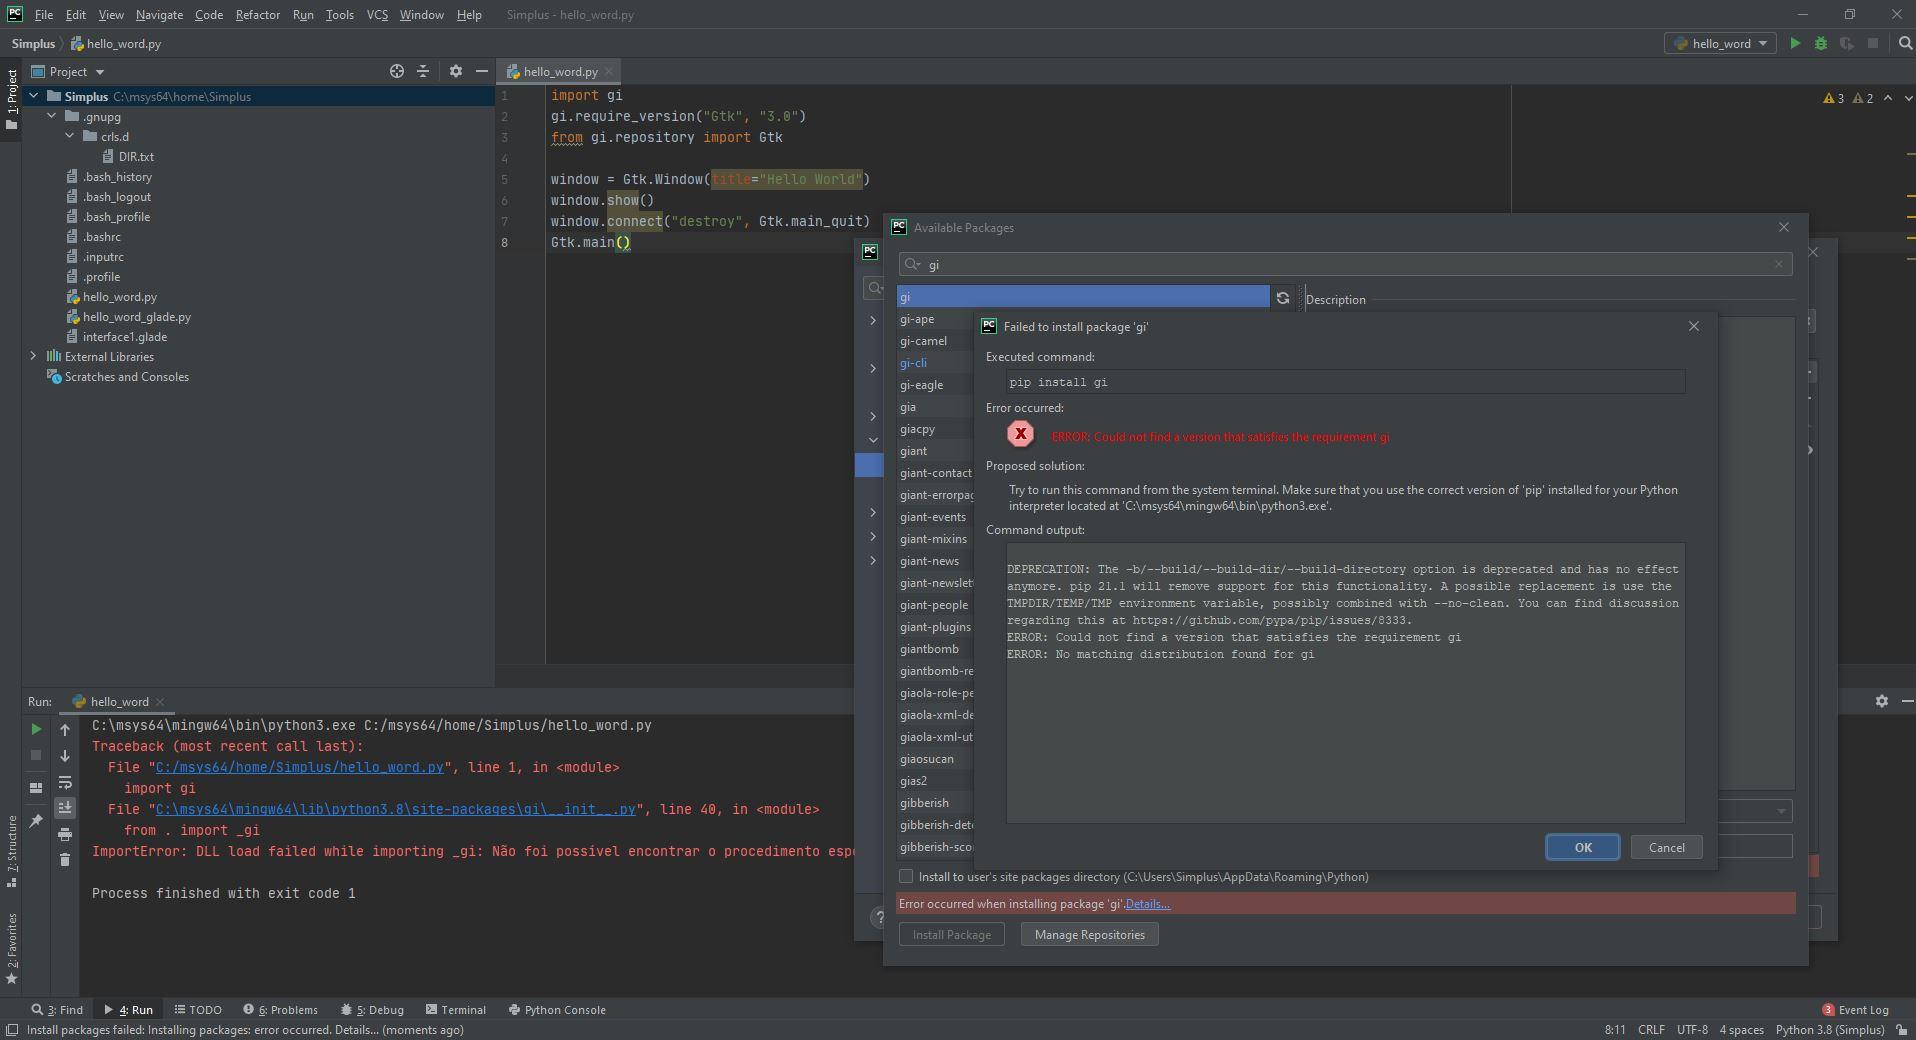Image resolution: width=1916 pixels, height=1040 pixels.
Task: Expand External Libraries in the project tree
Action: coord(33,356)
